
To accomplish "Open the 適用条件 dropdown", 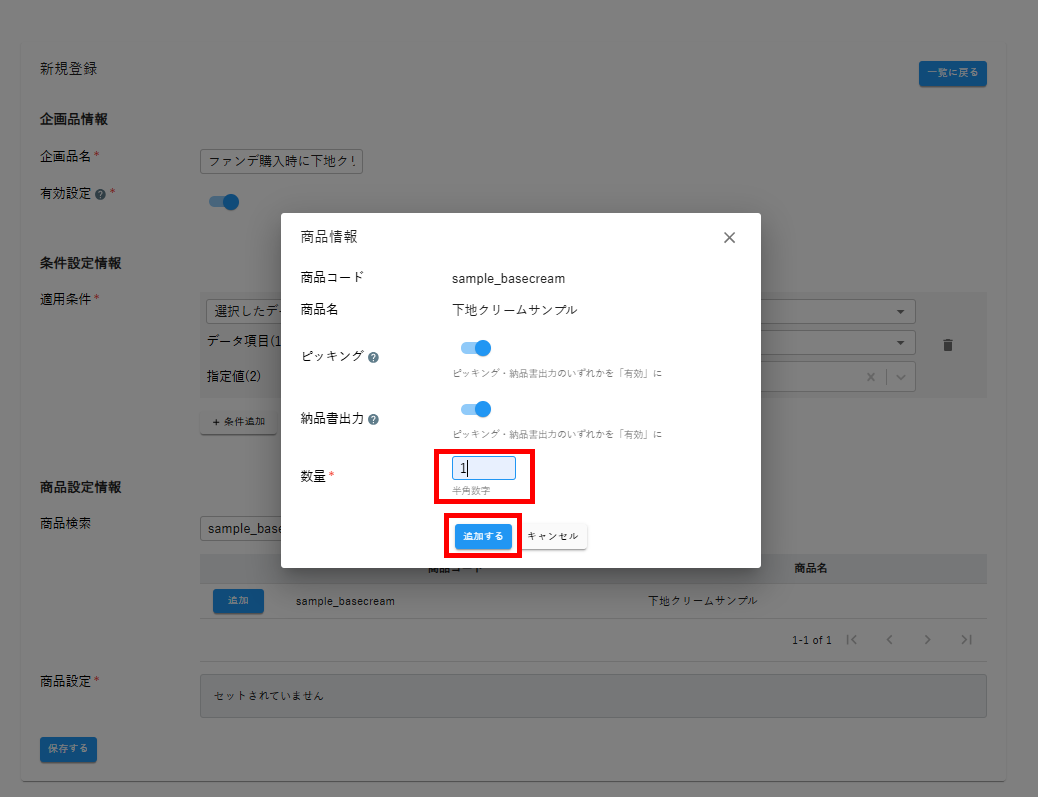I will pyautogui.click(x=900, y=311).
